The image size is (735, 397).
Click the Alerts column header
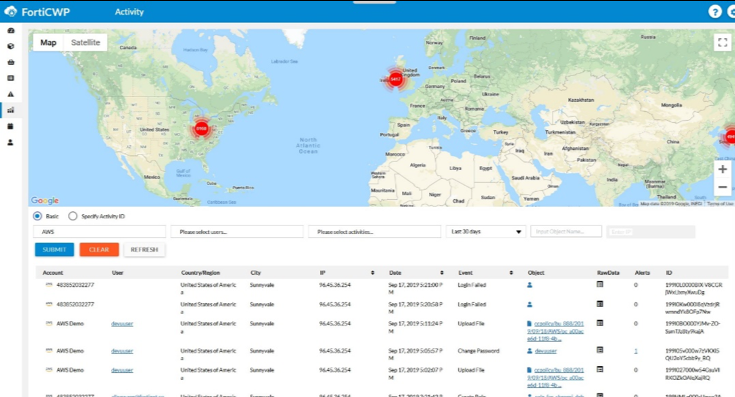642,273
